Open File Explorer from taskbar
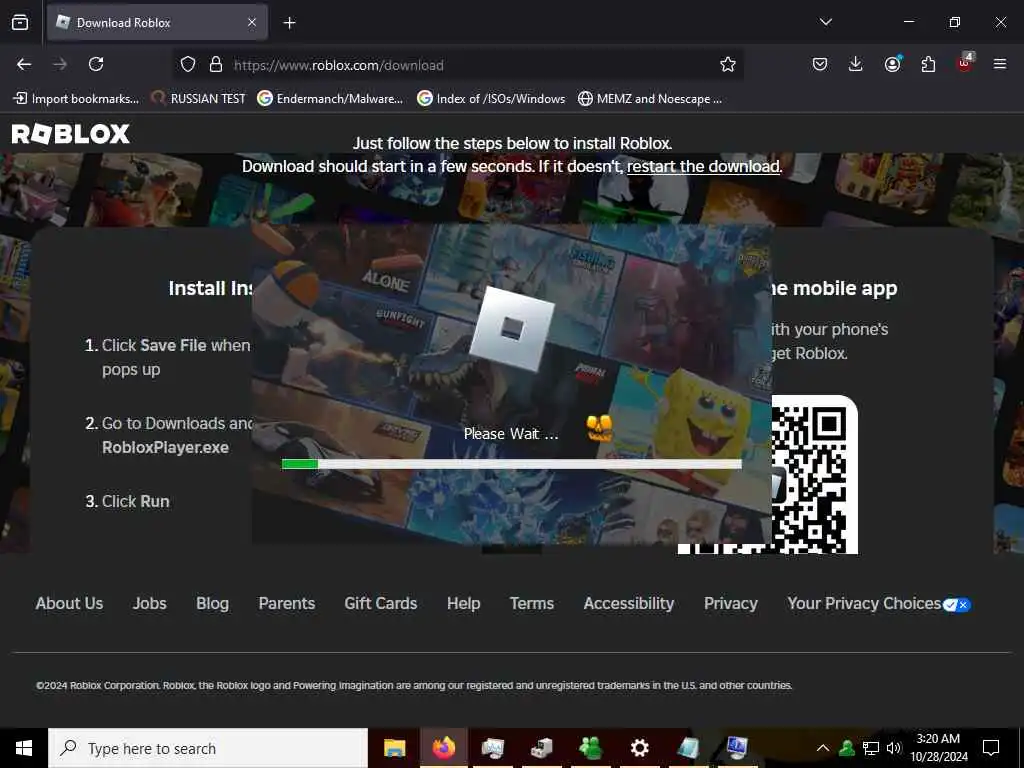Image resolution: width=1024 pixels, height=768 pixels. coord(394,748)
